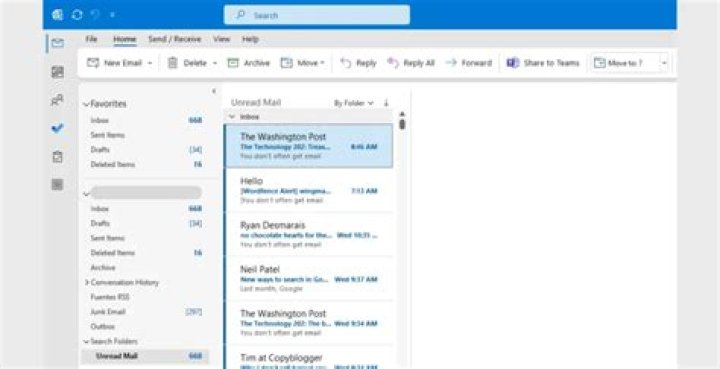Archive the selected message

point(248,63)
